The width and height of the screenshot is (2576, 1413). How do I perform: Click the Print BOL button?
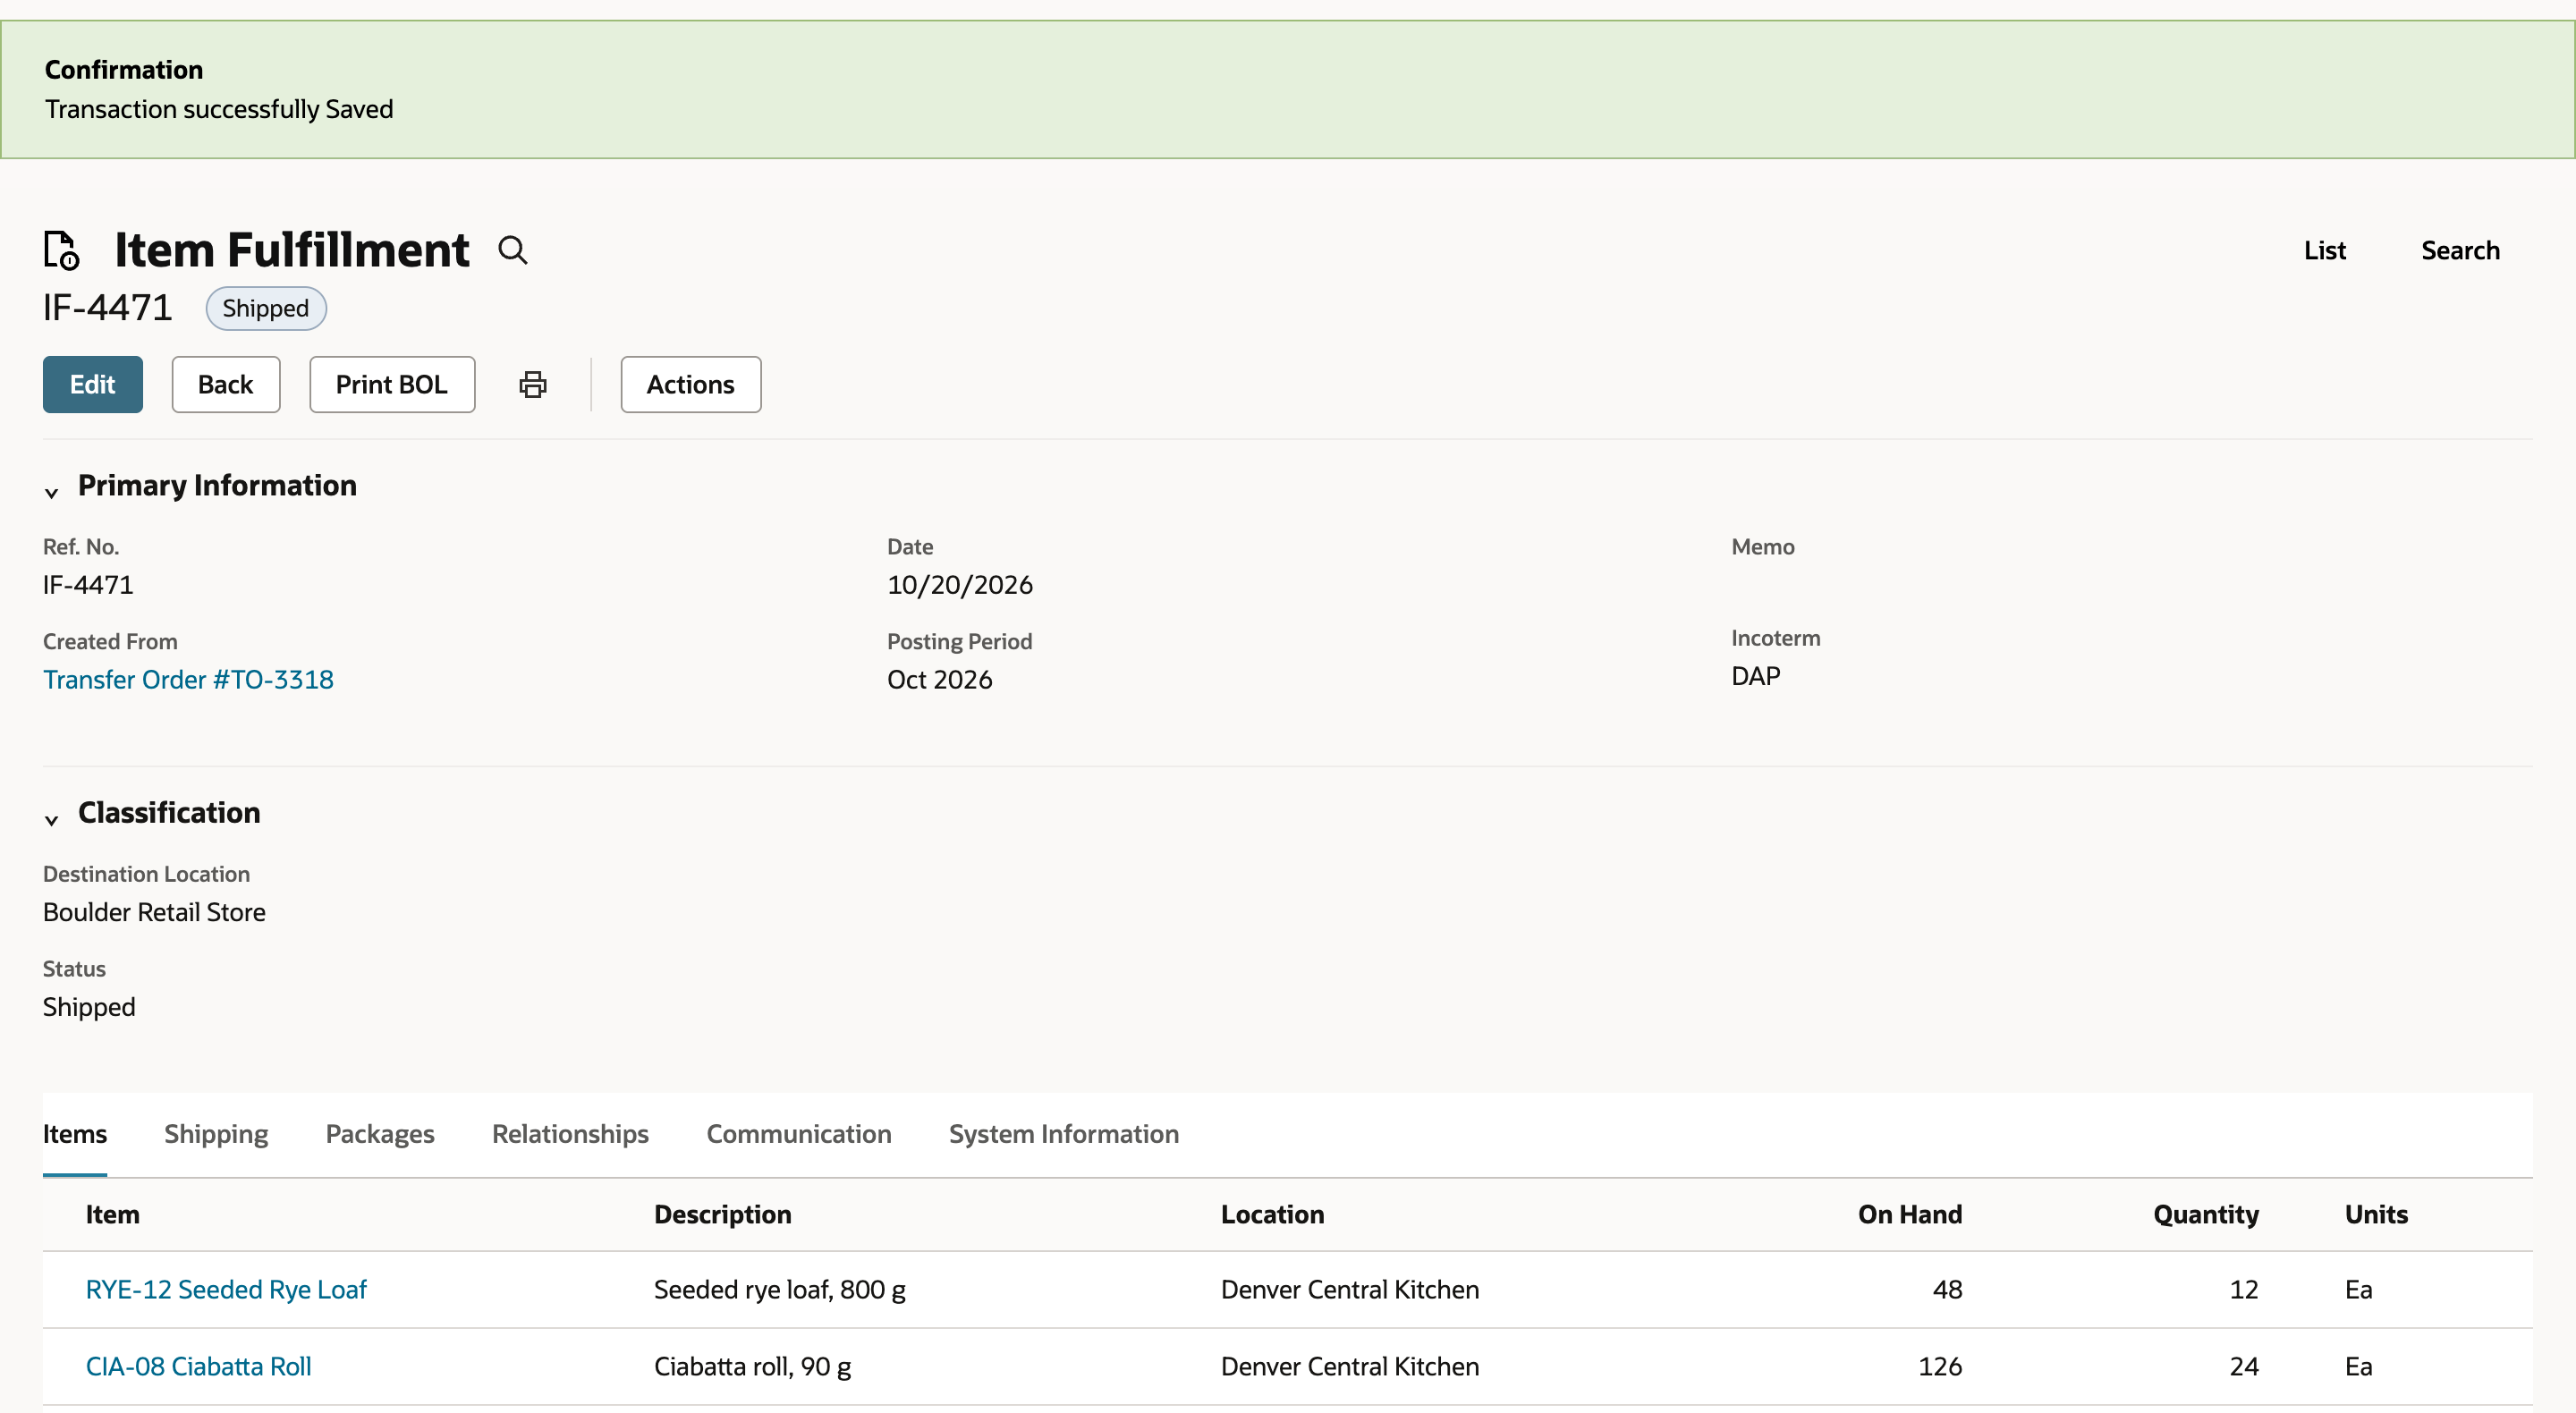coord(392,384)
